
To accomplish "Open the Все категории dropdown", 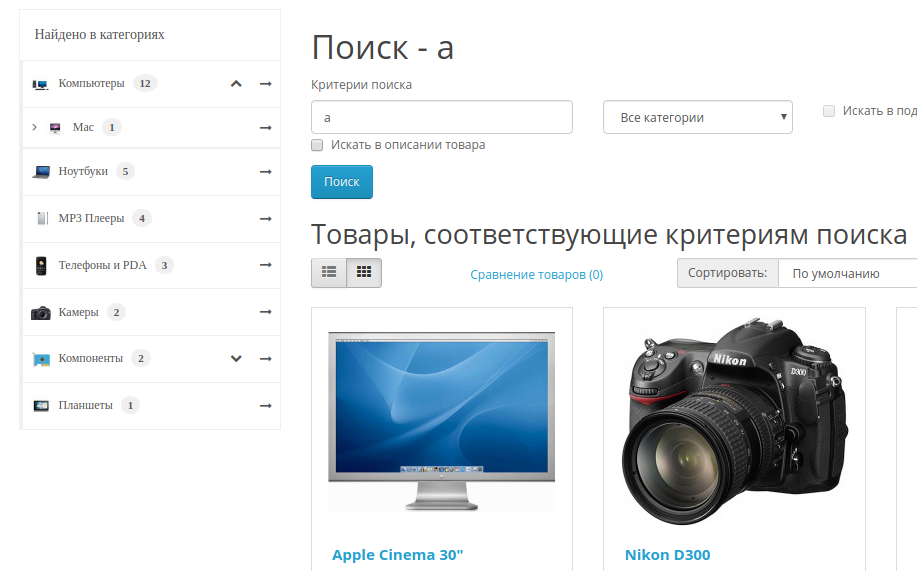I will tap(698, 117).
